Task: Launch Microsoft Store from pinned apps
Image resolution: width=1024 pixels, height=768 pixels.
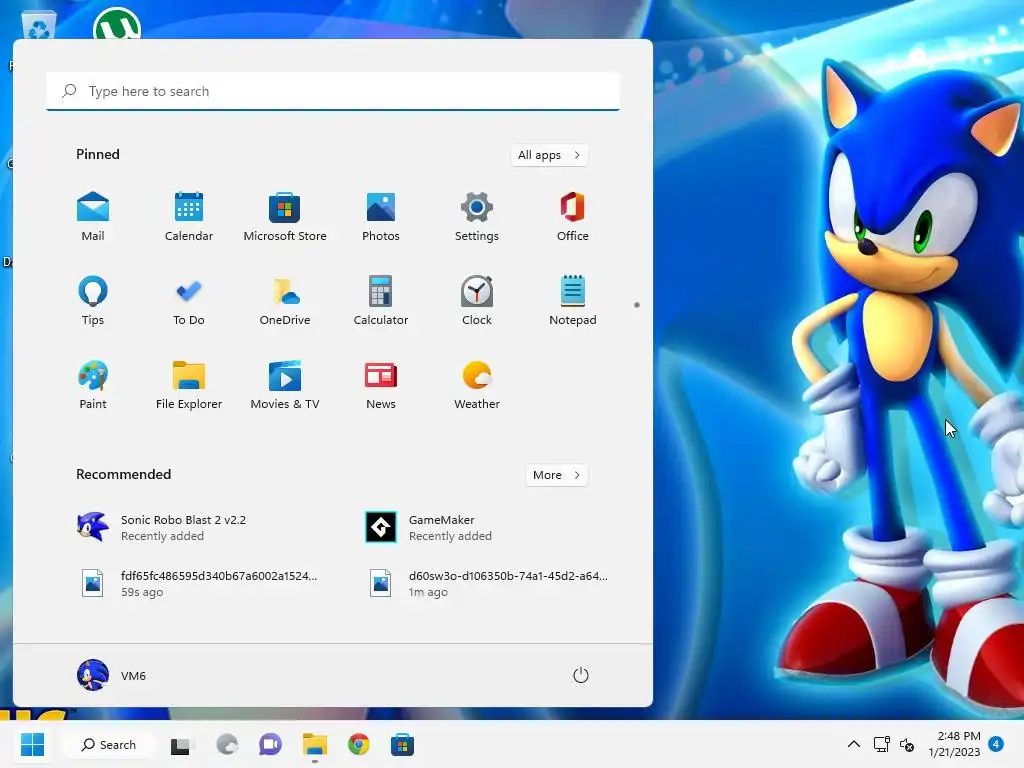Action: coord(285,217)
